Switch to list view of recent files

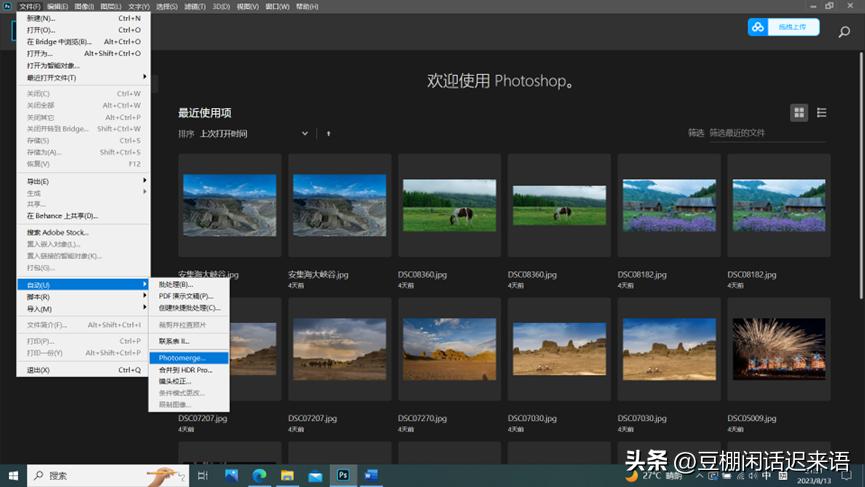tap(822, 113)
